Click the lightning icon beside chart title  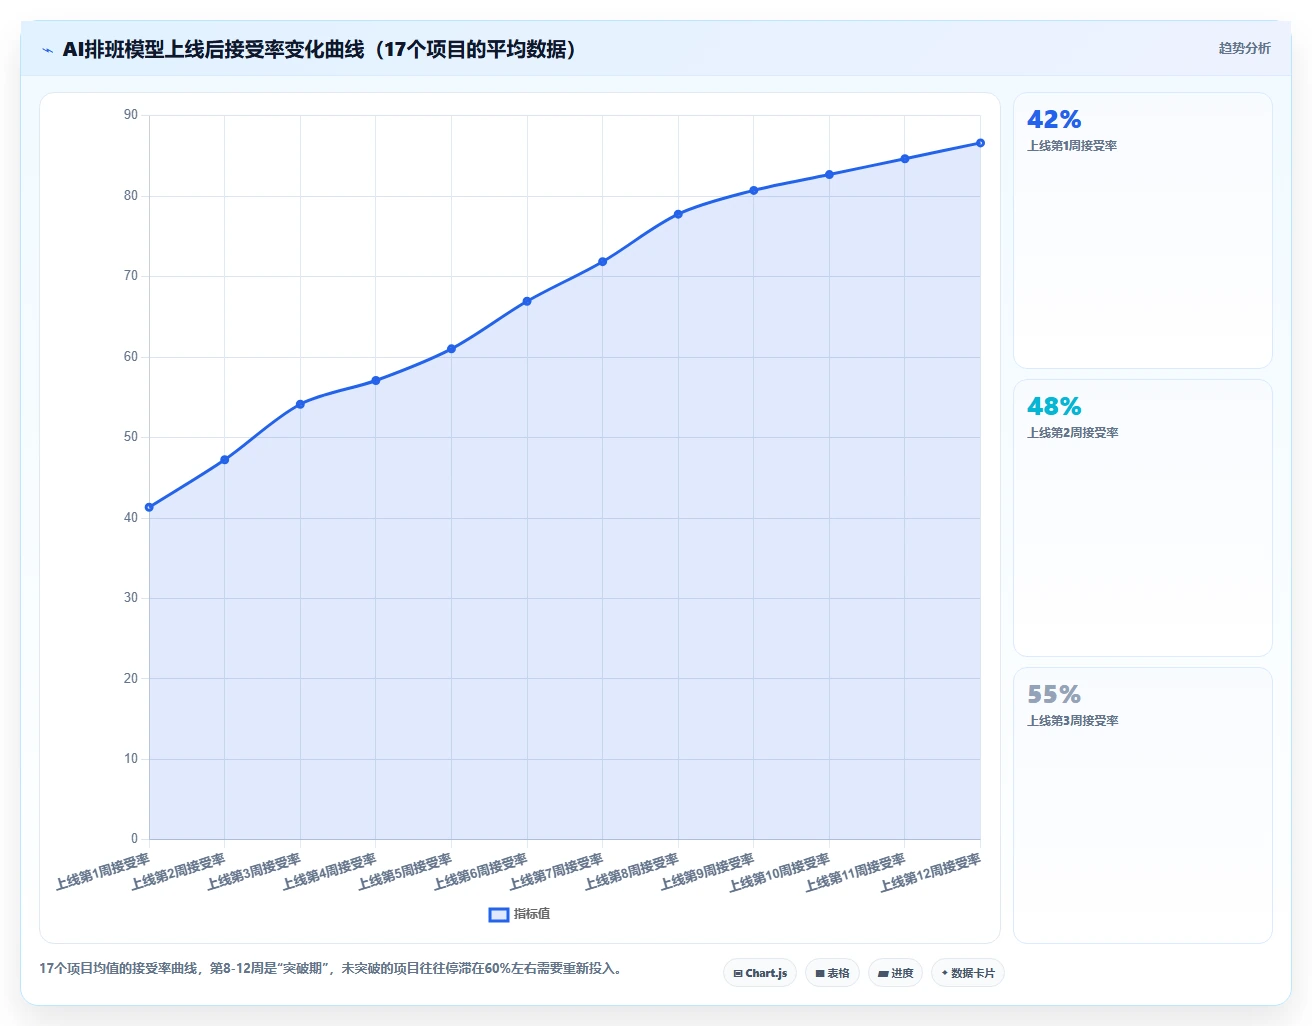pos(47,50)
